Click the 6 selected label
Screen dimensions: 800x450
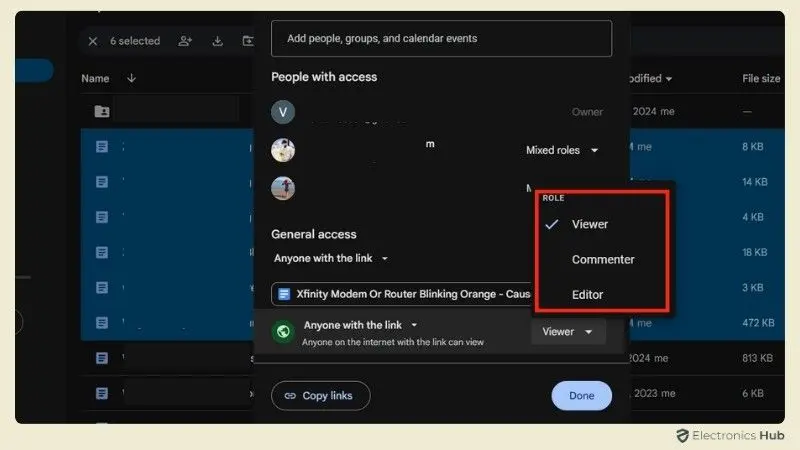point(135,41)
